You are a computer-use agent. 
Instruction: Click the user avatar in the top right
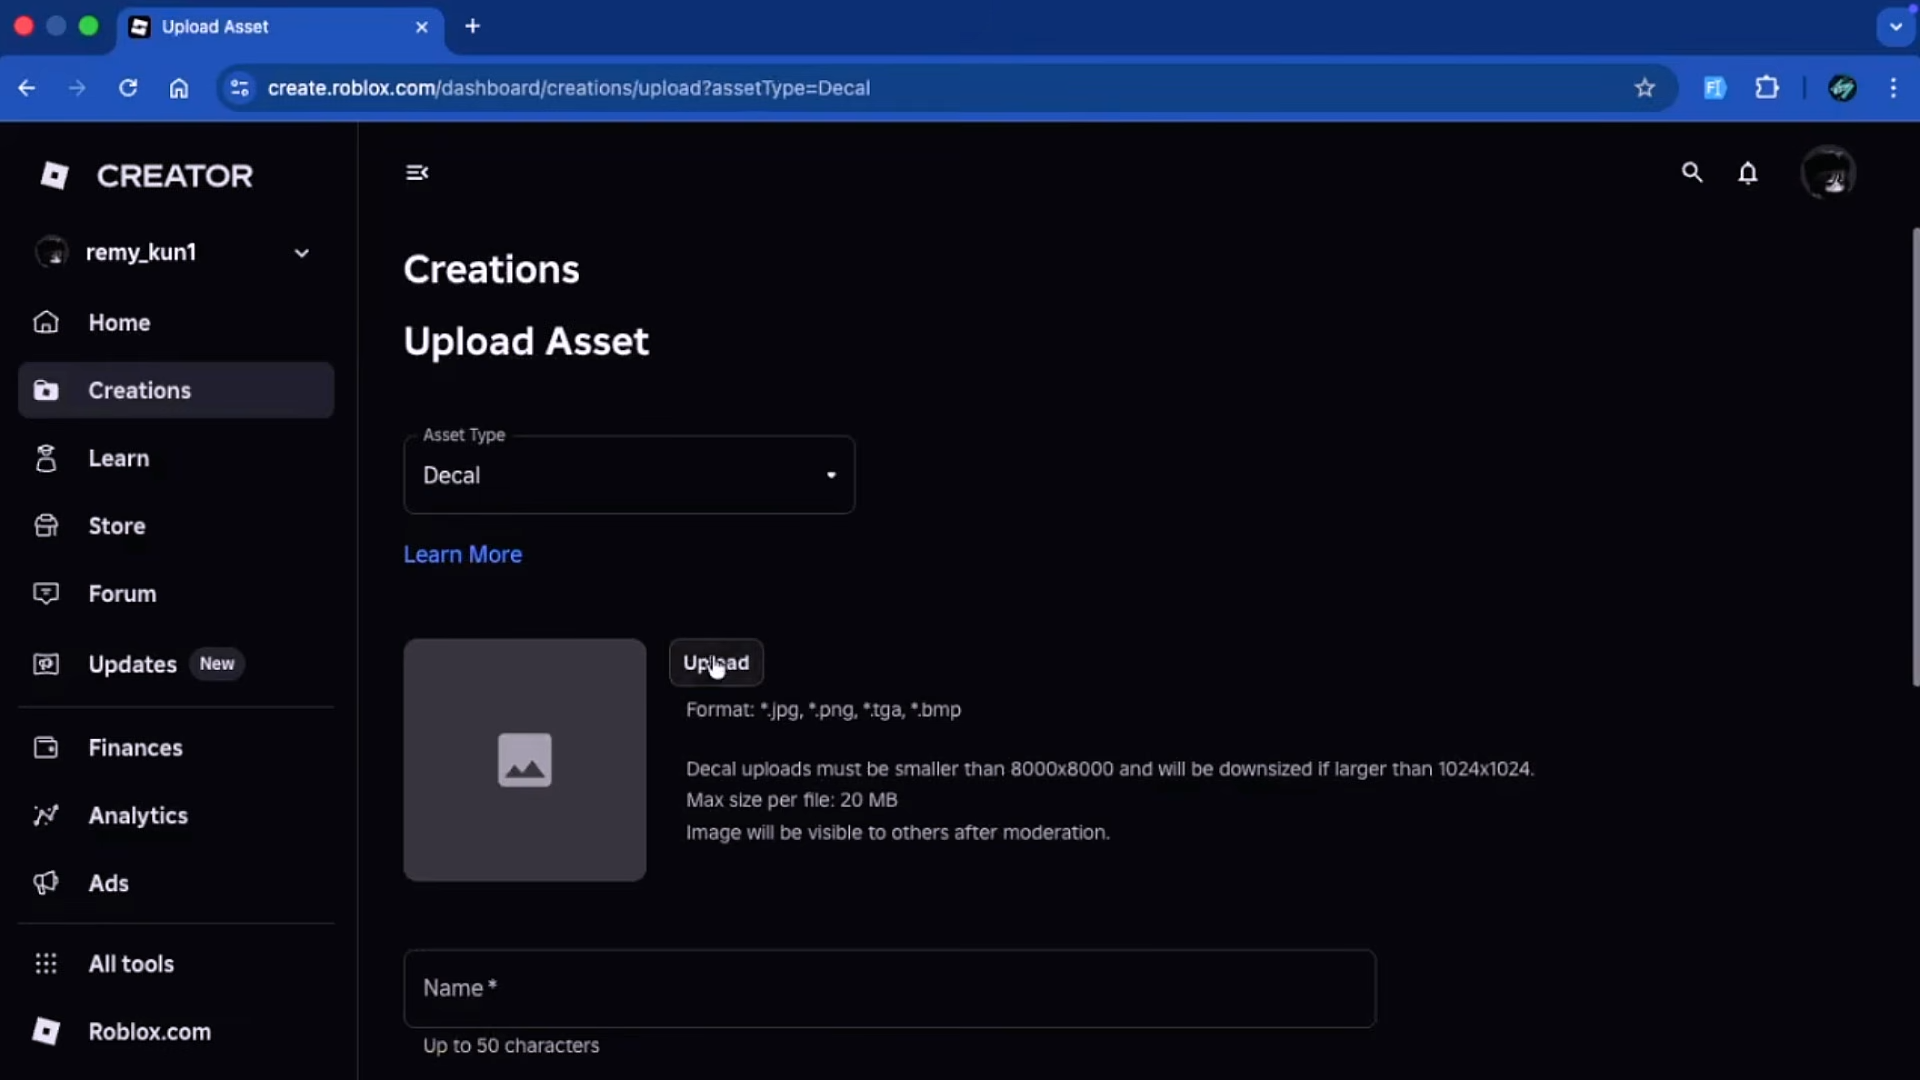[1828, 173]
